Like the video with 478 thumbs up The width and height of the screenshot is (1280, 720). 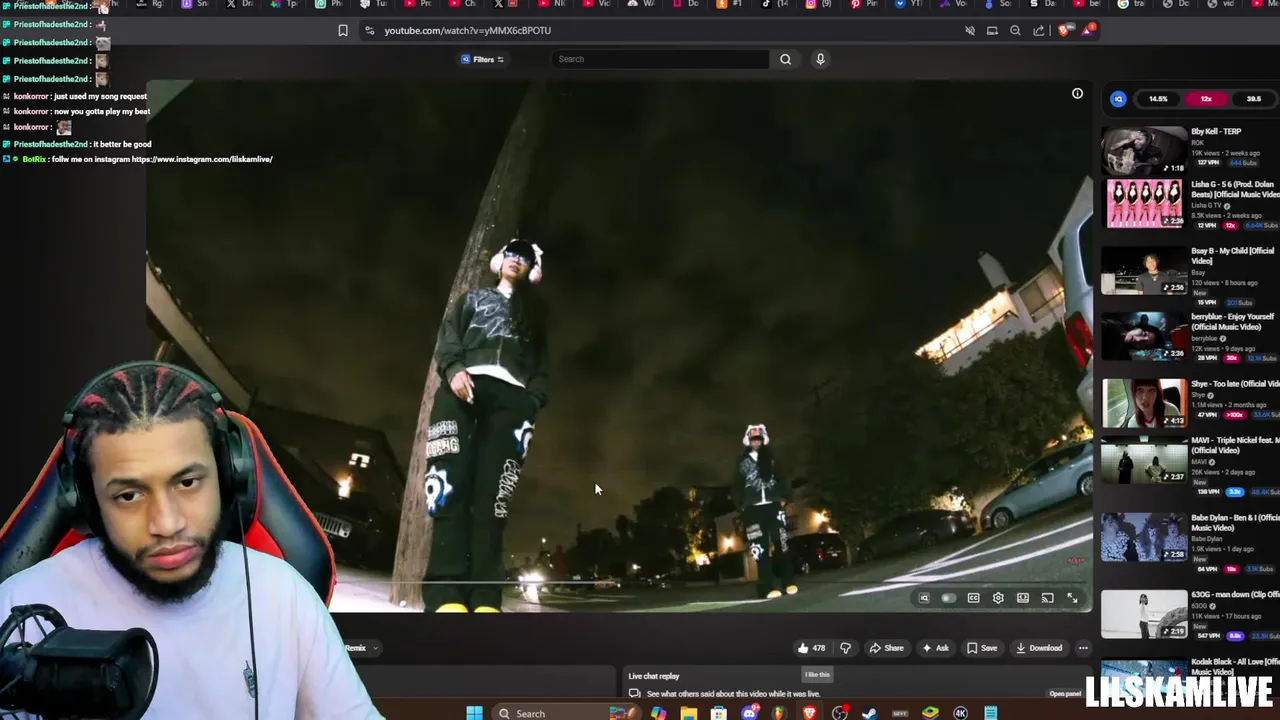811,648
